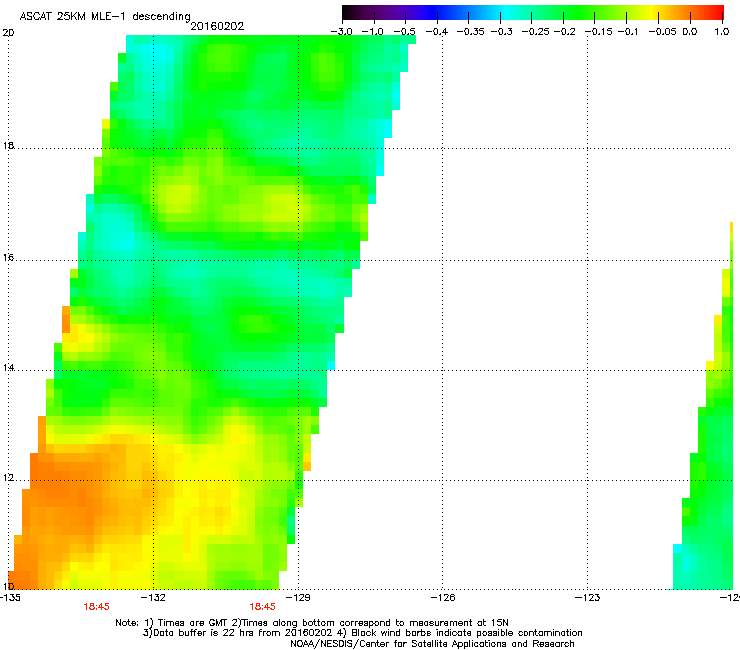Click the NOAA/NESDIS credit line
Screen dimensions: 740x650
pyautogui.click(x=432, y=644)
